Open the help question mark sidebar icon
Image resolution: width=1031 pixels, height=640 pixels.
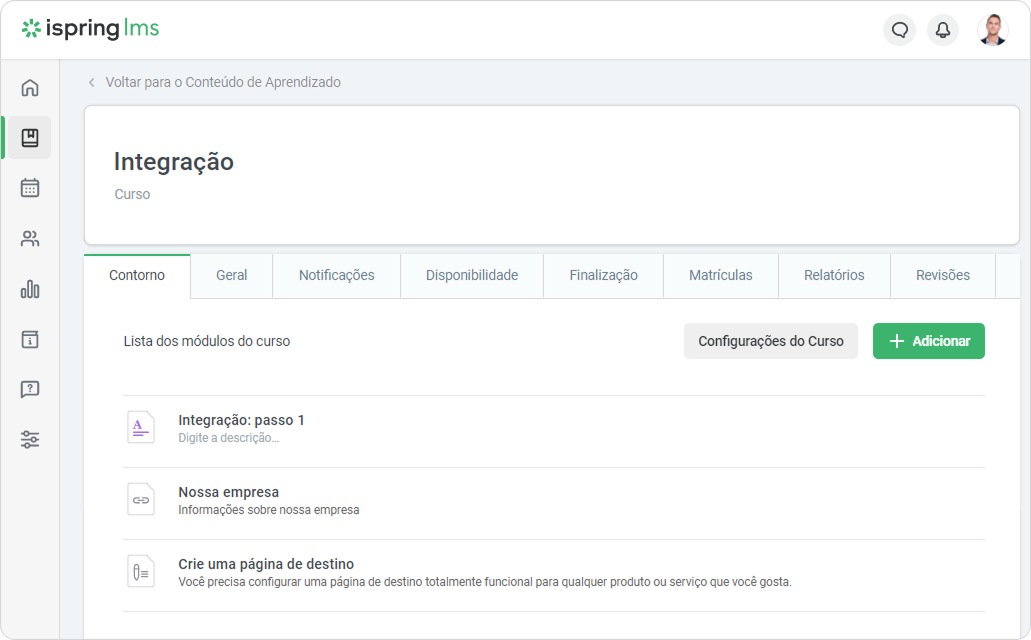tap(30, 390)
